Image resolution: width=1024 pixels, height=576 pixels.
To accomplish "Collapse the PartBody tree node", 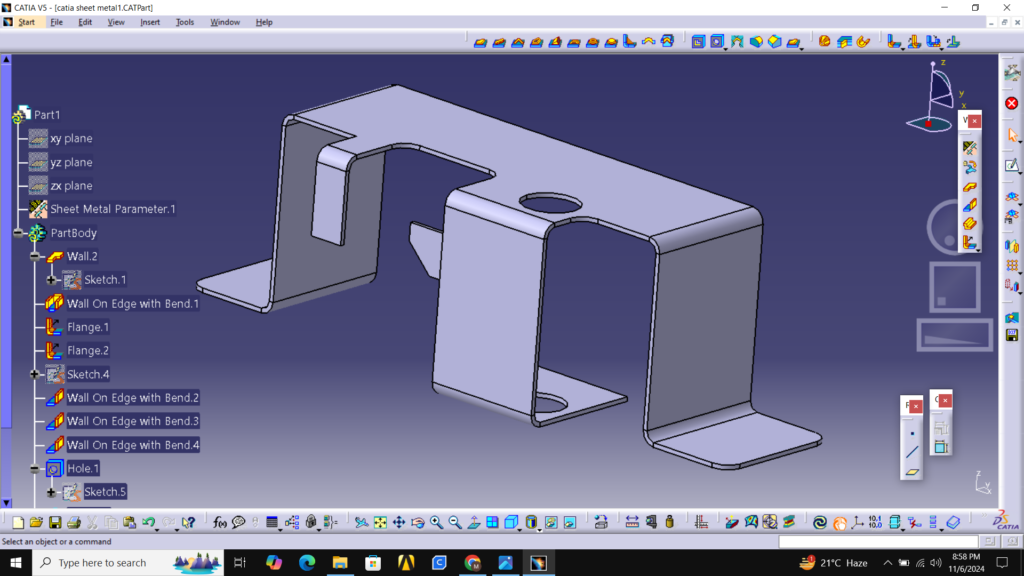I will point(19,233).
